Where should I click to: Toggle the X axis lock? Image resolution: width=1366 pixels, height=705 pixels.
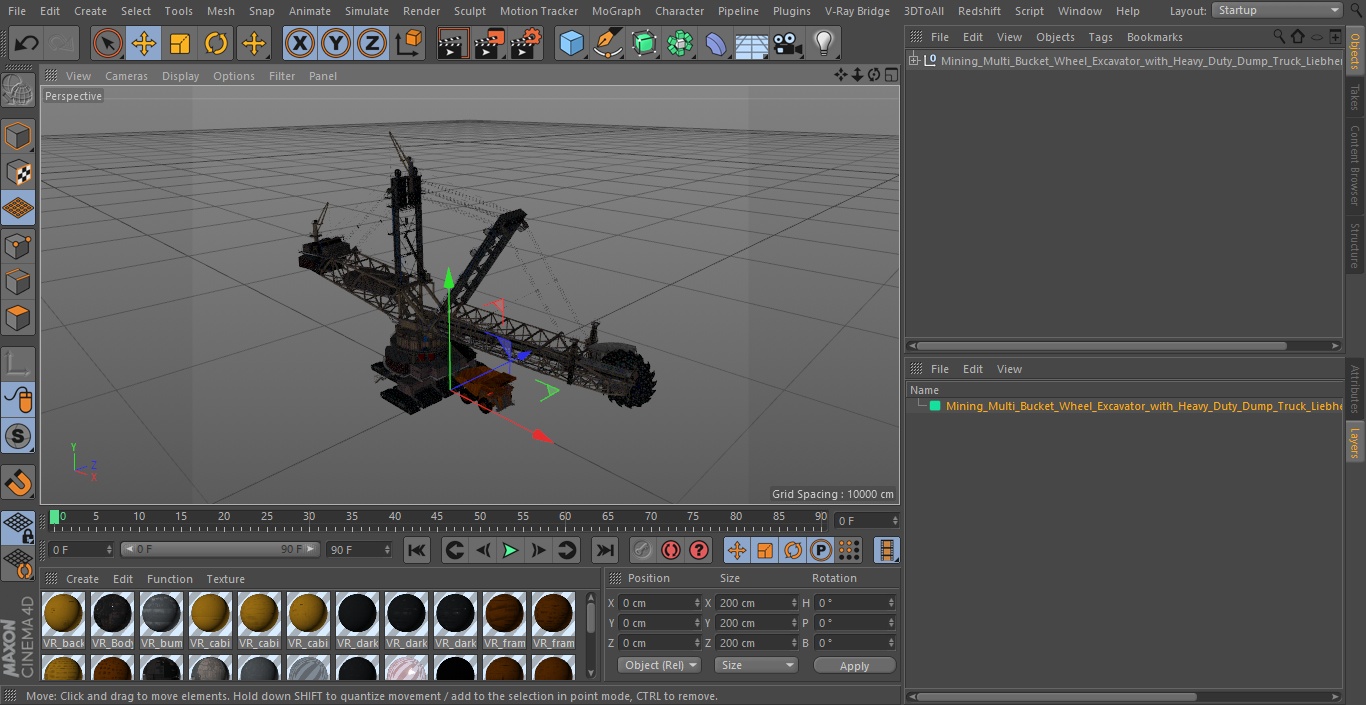pyautogui.click(x=299, y=43)
